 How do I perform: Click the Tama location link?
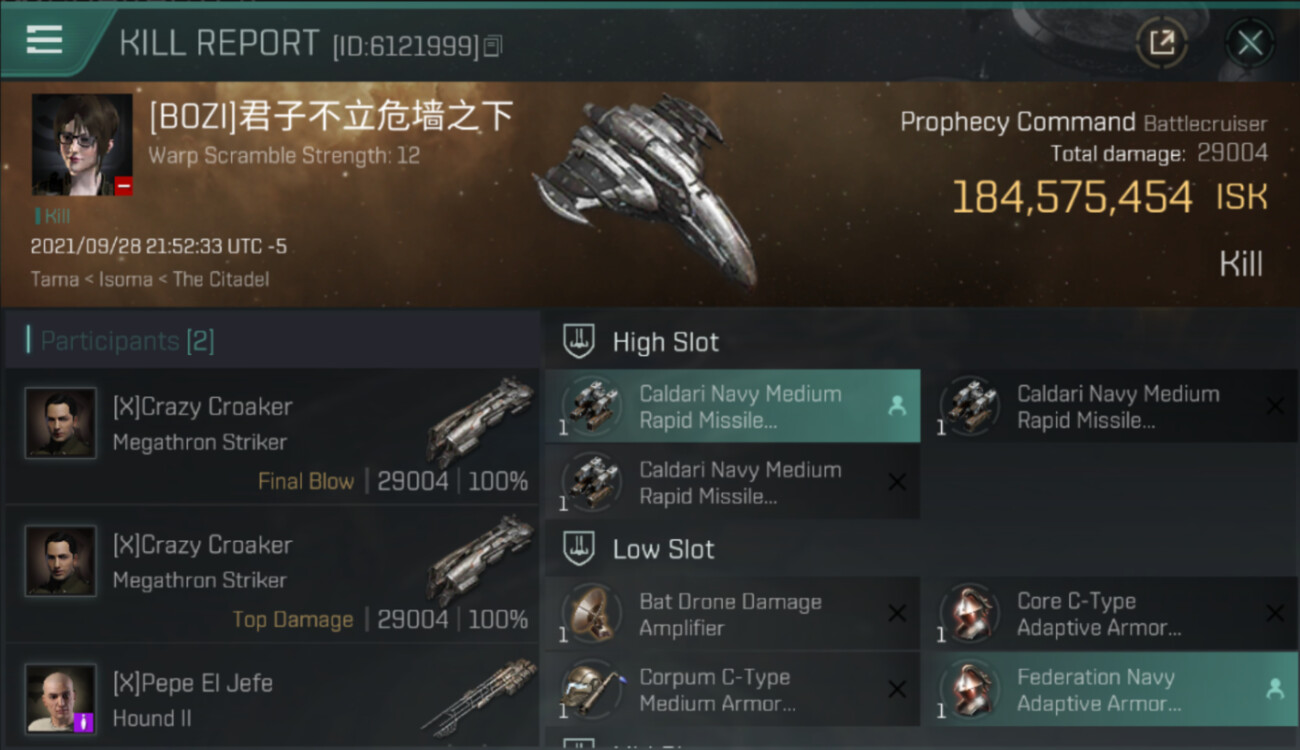[55, 279]
